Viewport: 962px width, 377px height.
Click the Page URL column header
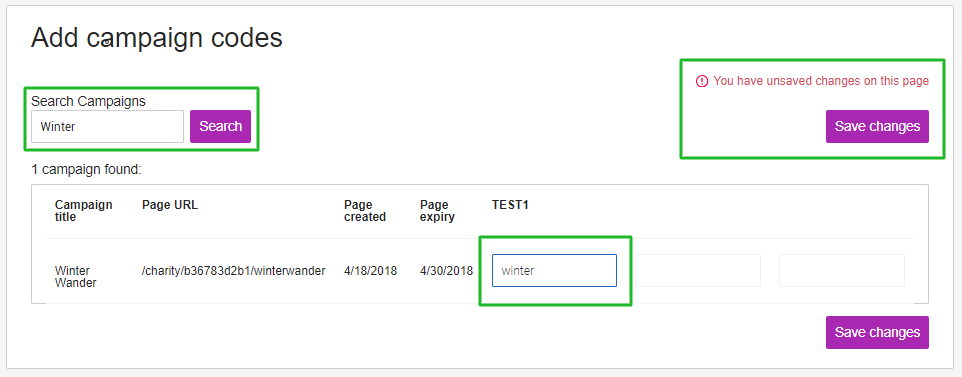coord(170,205)
